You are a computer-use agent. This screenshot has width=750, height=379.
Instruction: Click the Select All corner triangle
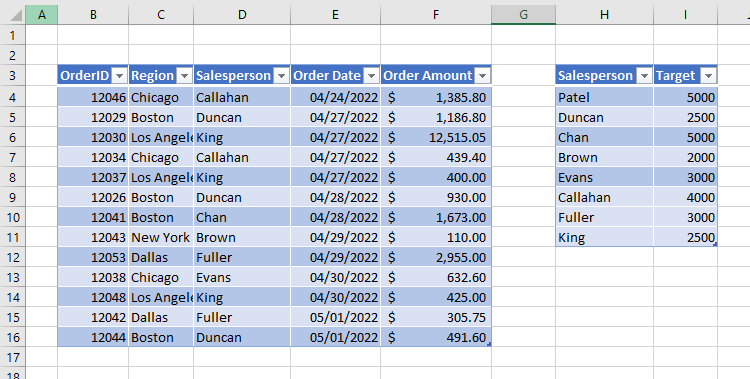(12, 15)
